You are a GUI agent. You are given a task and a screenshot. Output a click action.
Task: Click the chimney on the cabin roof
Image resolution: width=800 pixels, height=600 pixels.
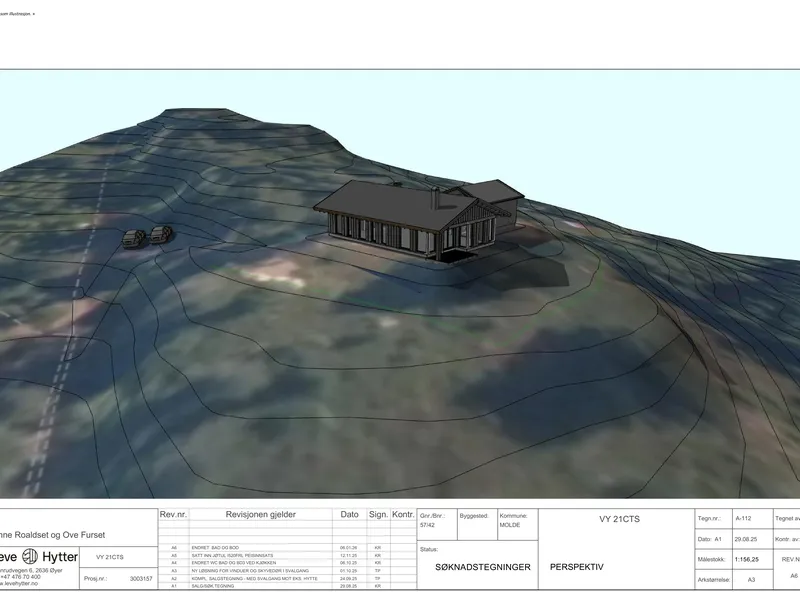click(x=435, y=199)
